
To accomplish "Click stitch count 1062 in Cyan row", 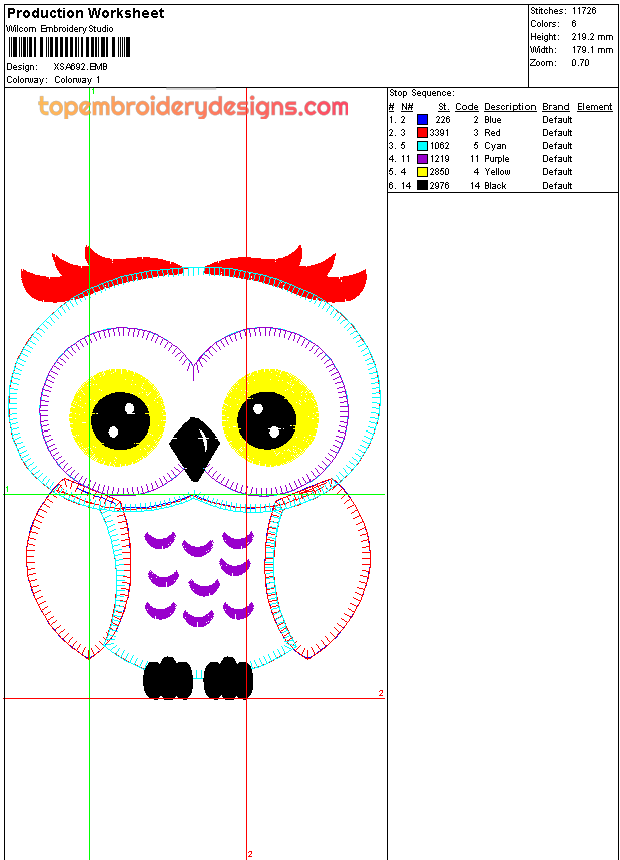I will tap(439, 146).
